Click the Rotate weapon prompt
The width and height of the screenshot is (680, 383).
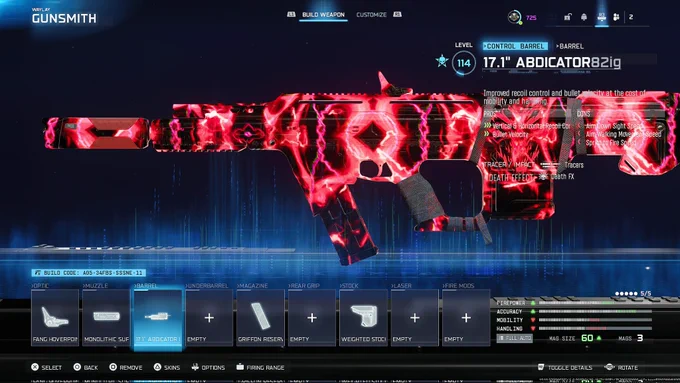621,367
